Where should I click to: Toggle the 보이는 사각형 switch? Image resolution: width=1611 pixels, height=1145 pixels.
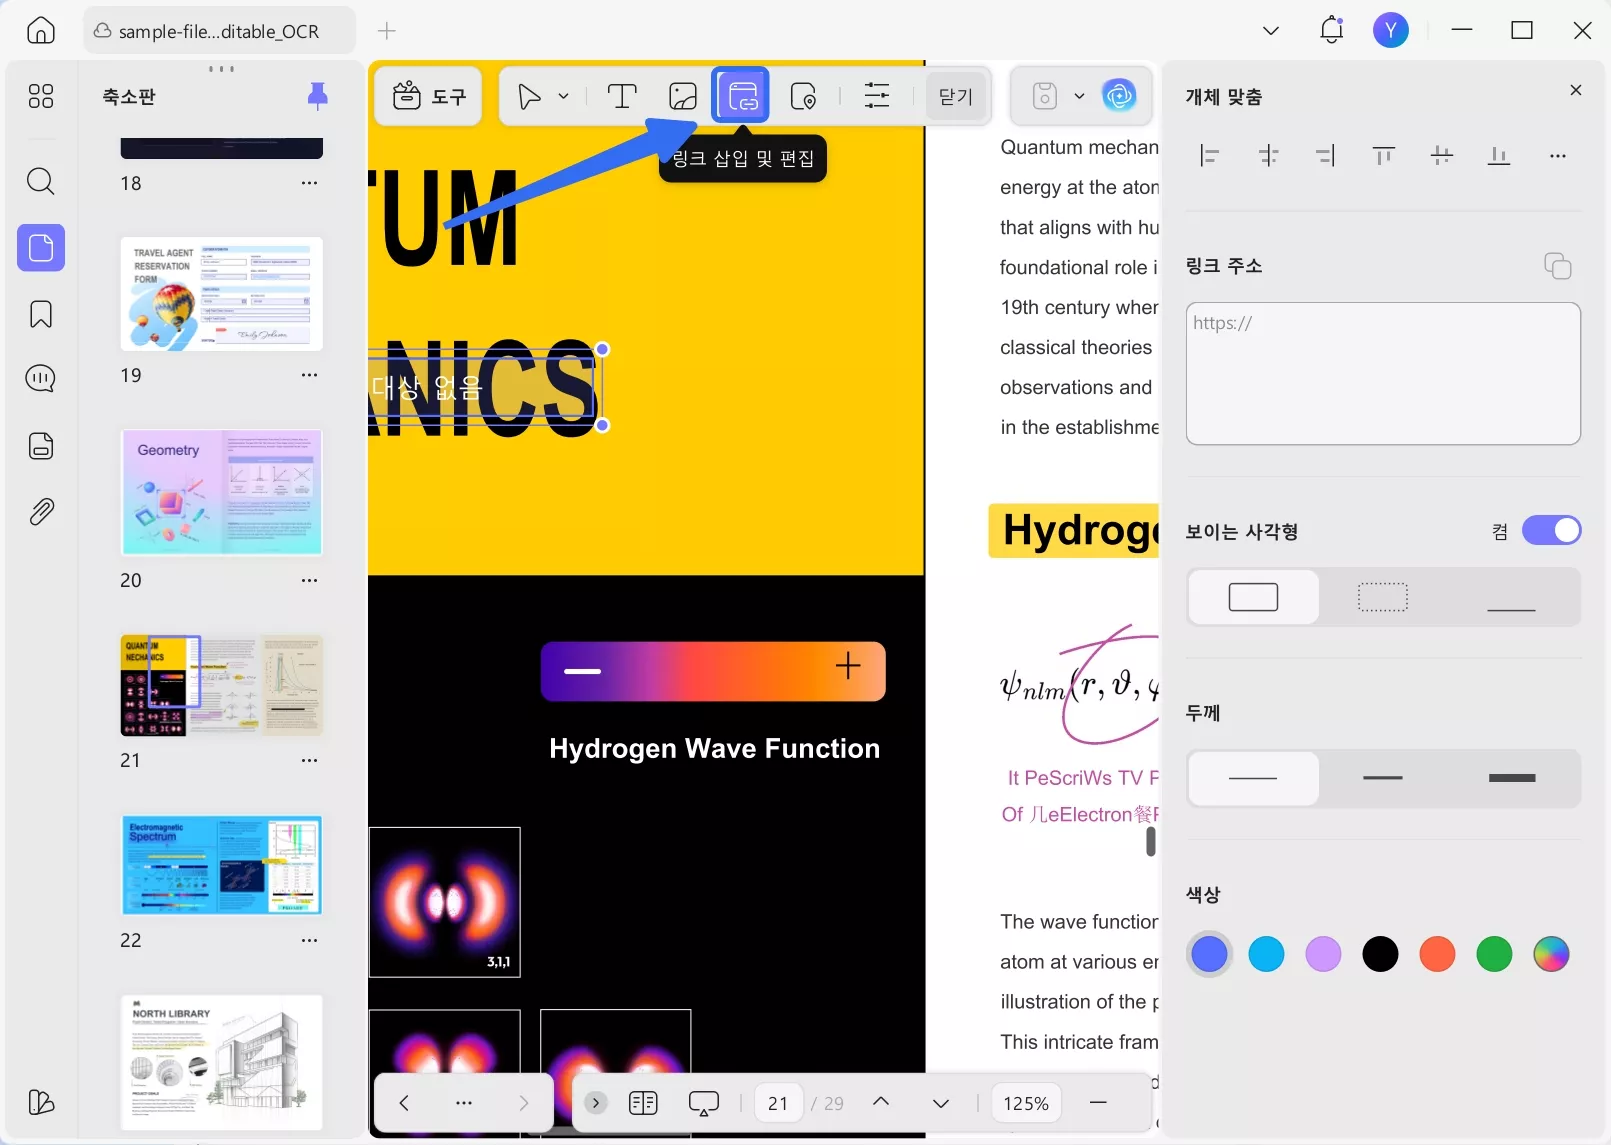1551,530
